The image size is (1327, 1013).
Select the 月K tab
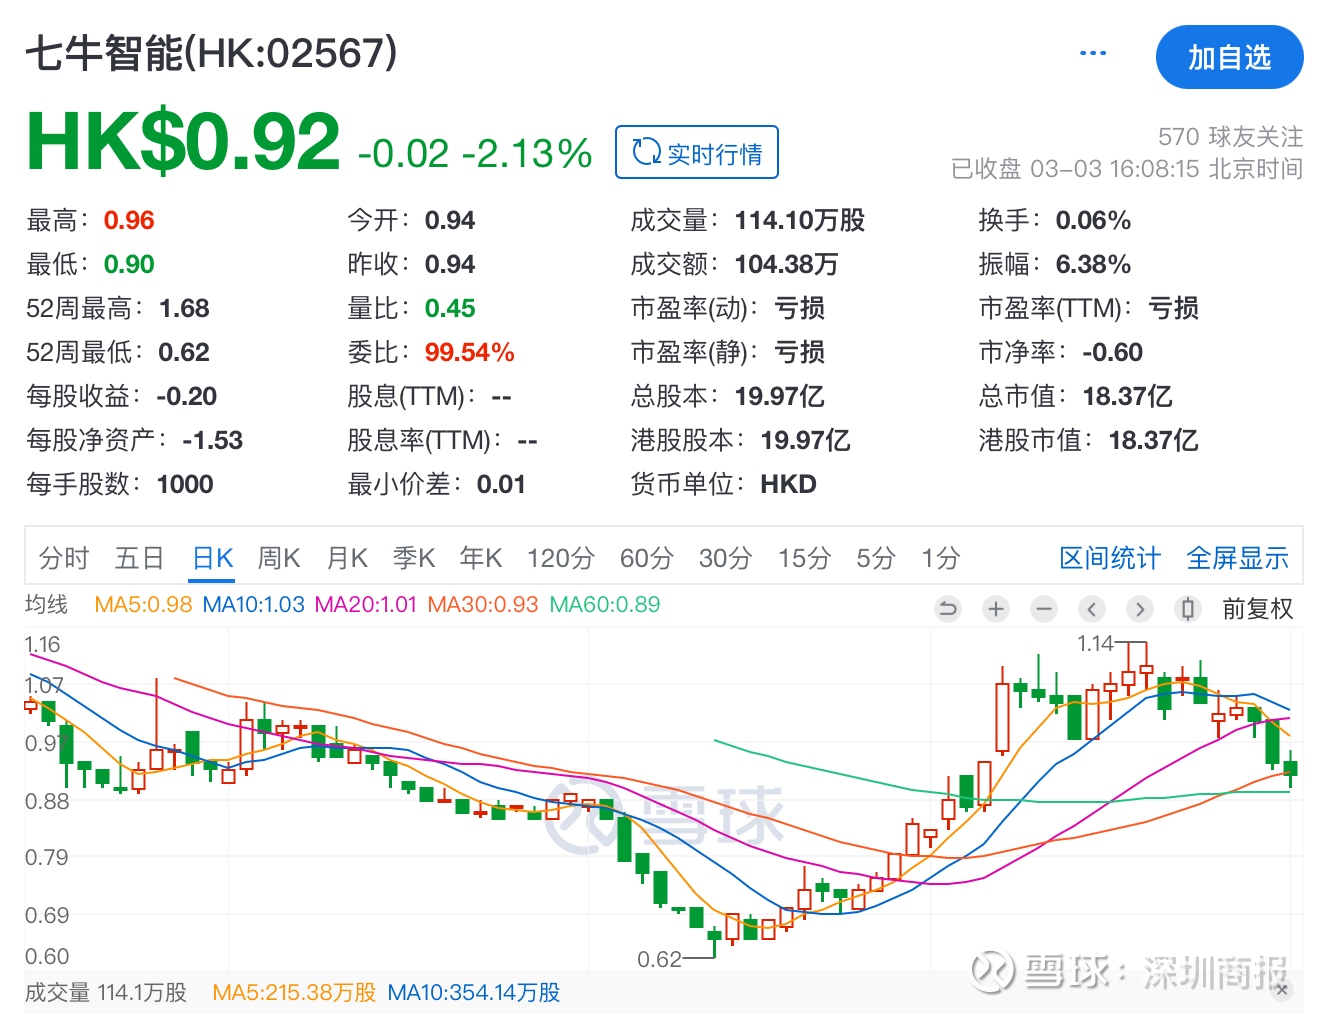click(x=347, y=558)
